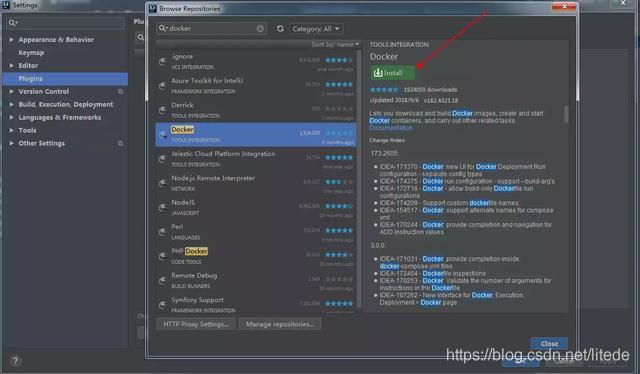Viewport: 640px width, 374px height.
Task: Click the description pane scrollbar
Action: (566, 114)
